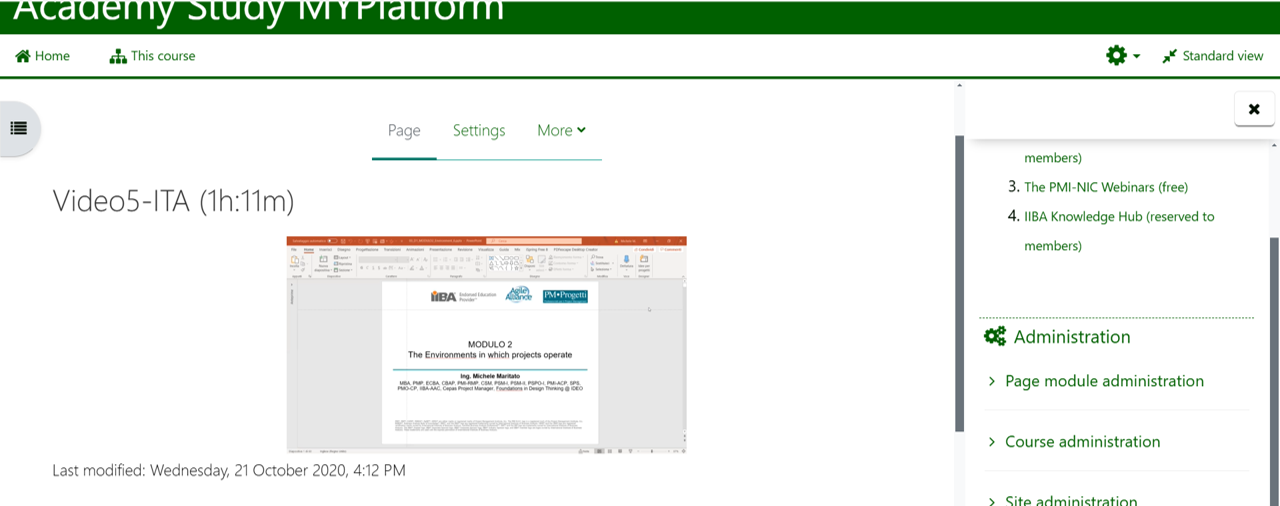Screen dimensions: 1280x506
Task: Click the Administration gears icon
Action: [x=995, y=337]
